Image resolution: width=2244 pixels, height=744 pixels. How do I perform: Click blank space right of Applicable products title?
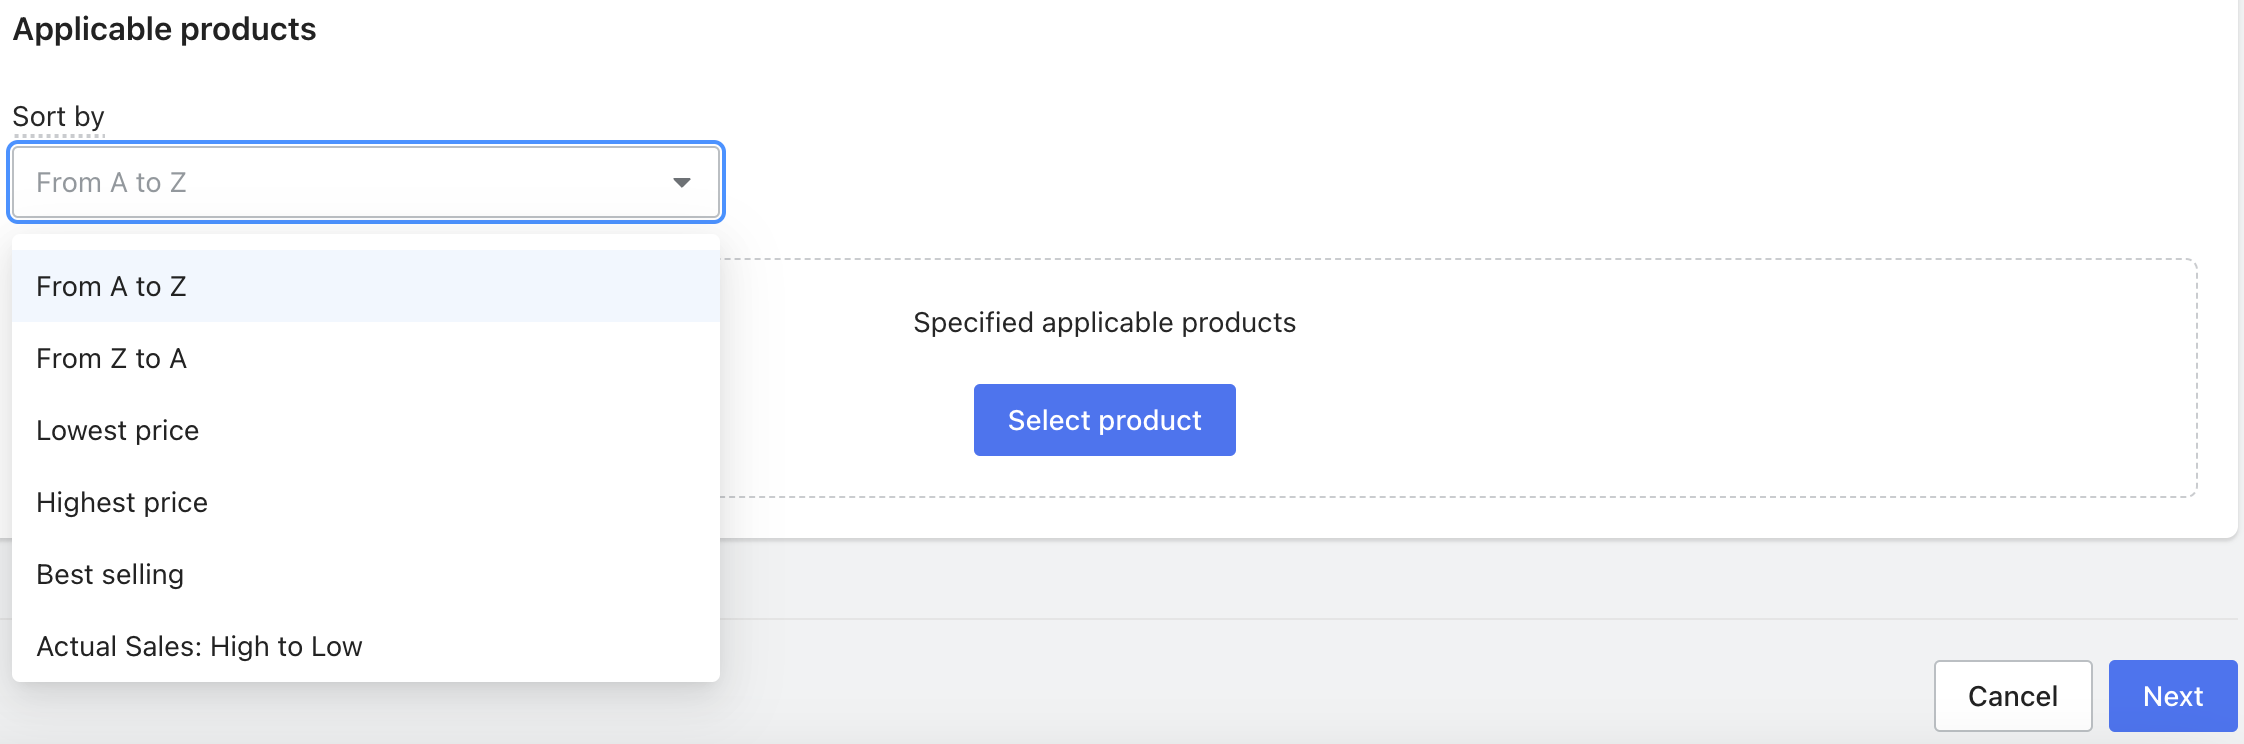pyautogui.click(x=1200, y=30)
